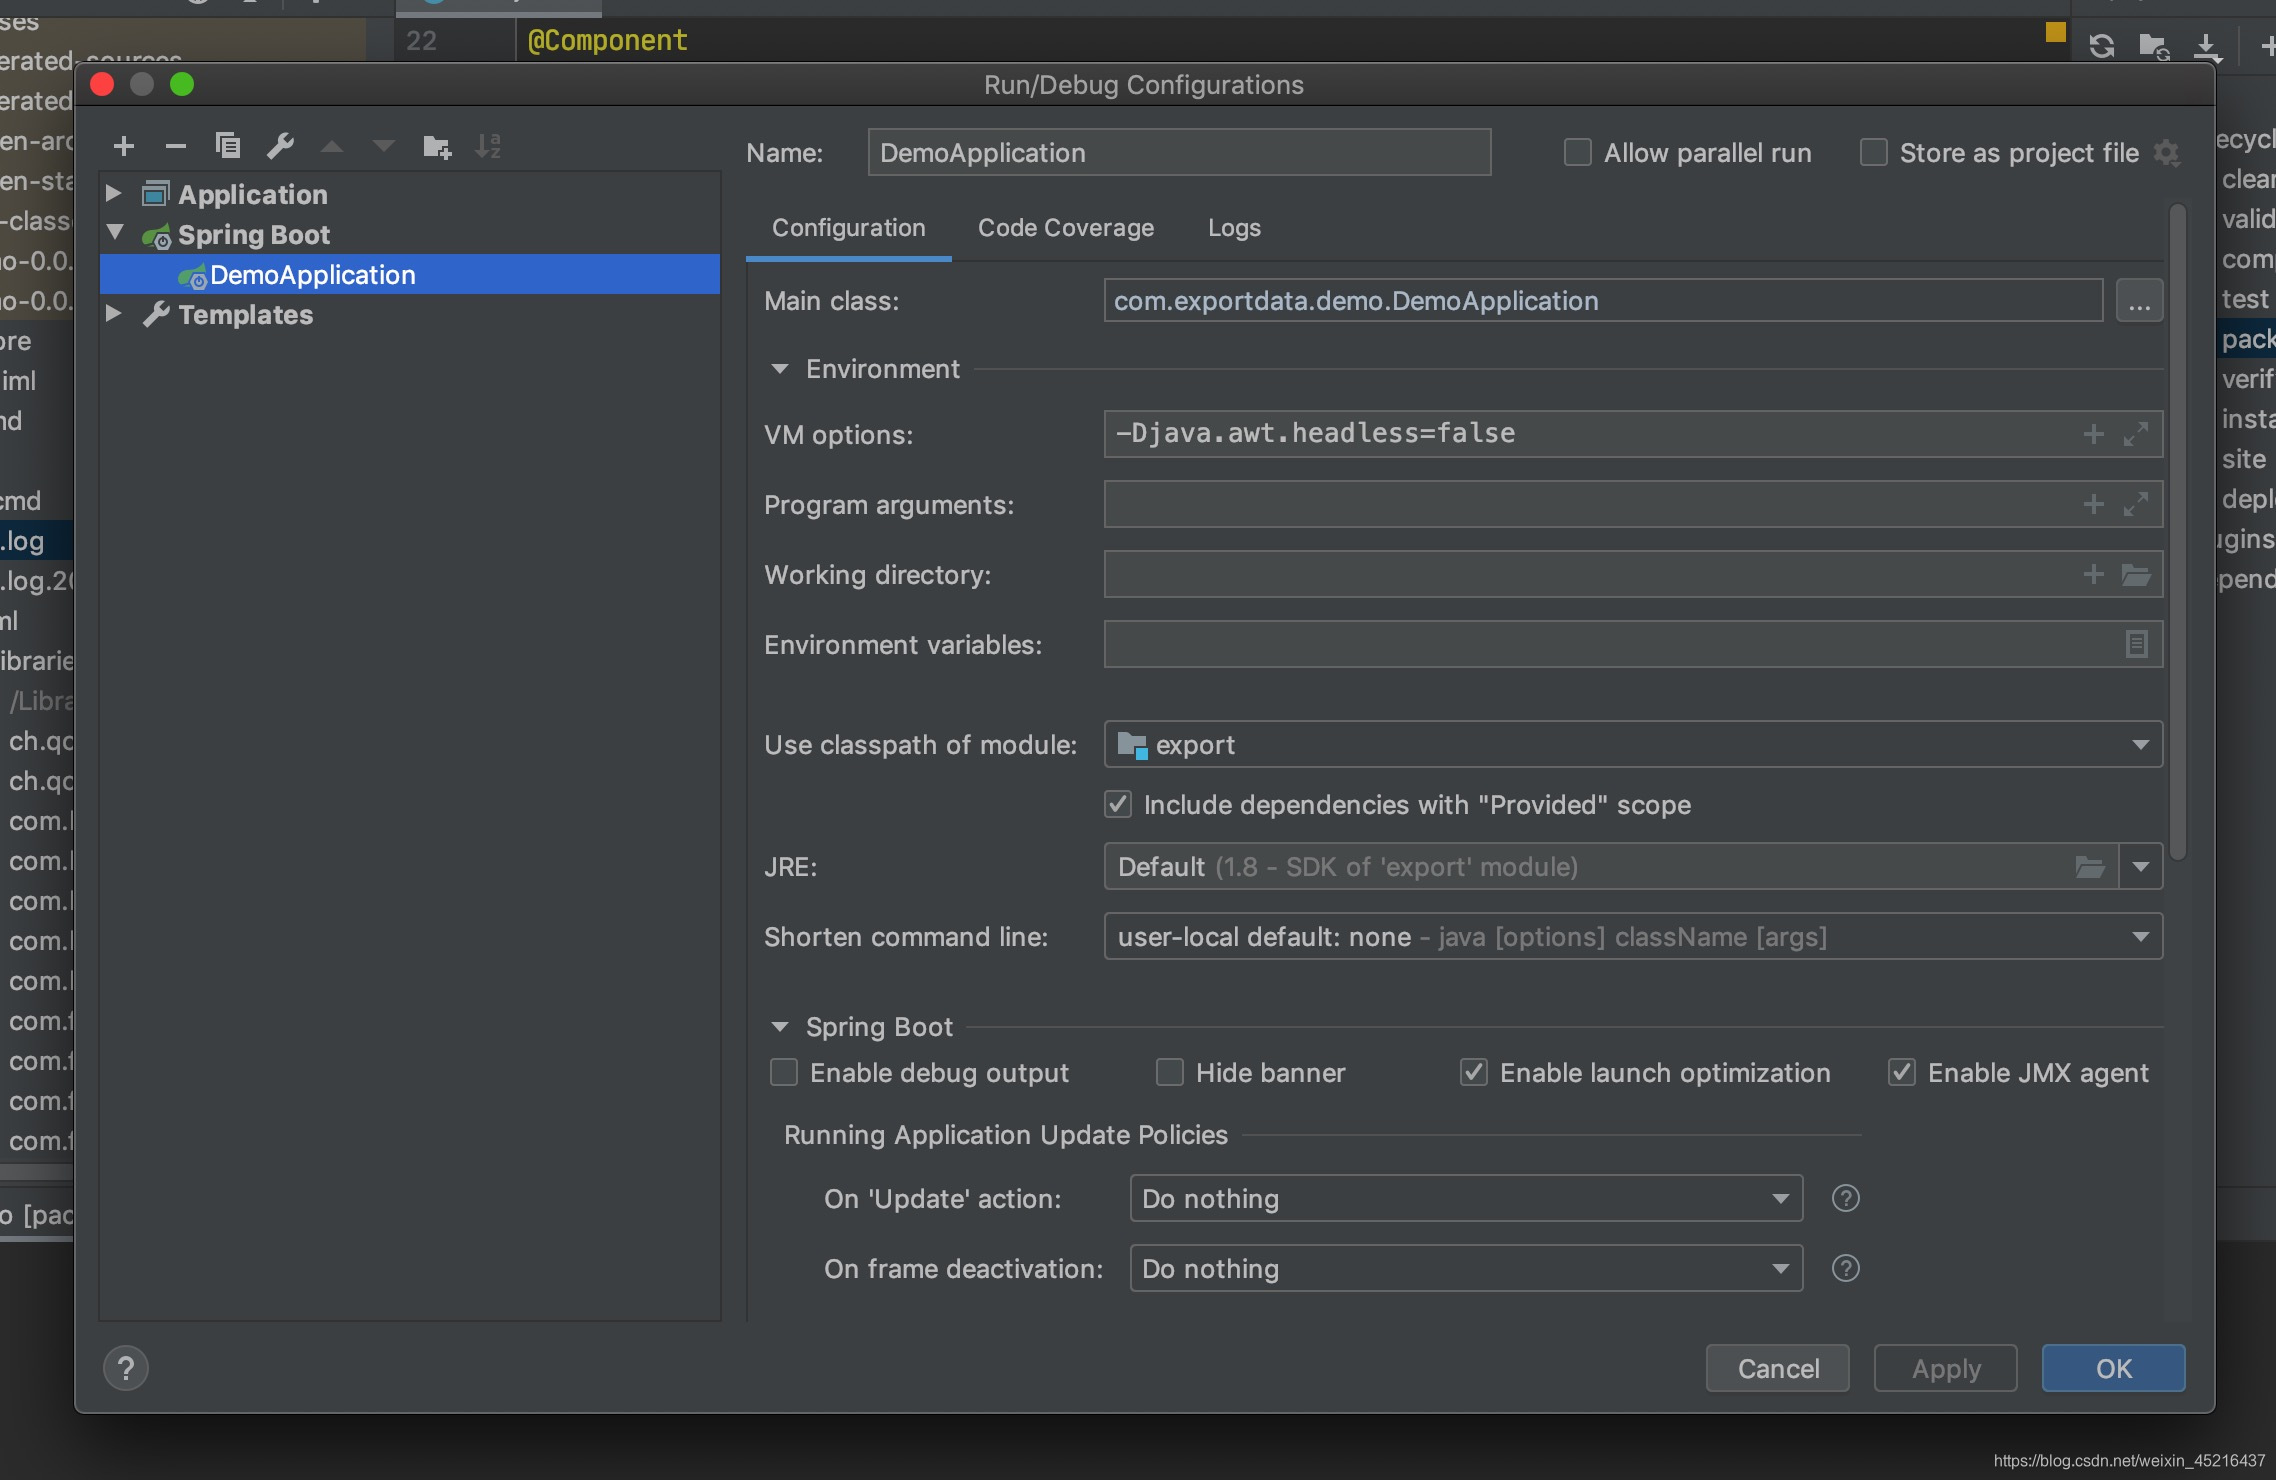Toggle Store as project file checkbox
The height and width of the screenshot is (1480, 2276).
1873,153
